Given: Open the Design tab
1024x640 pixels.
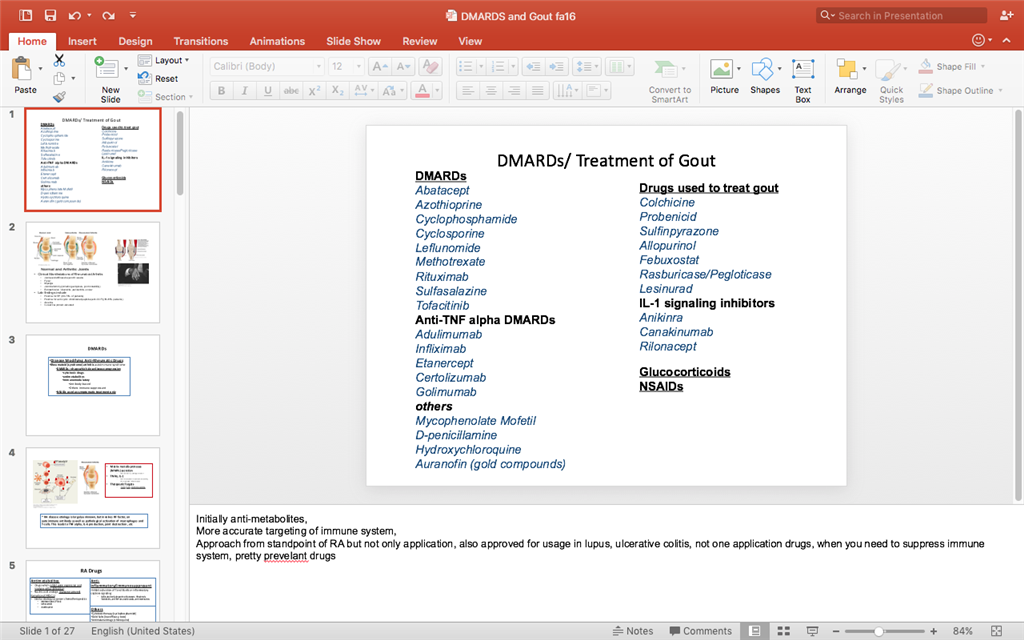Looking at the screenshot, I should [x=135, y=41].
